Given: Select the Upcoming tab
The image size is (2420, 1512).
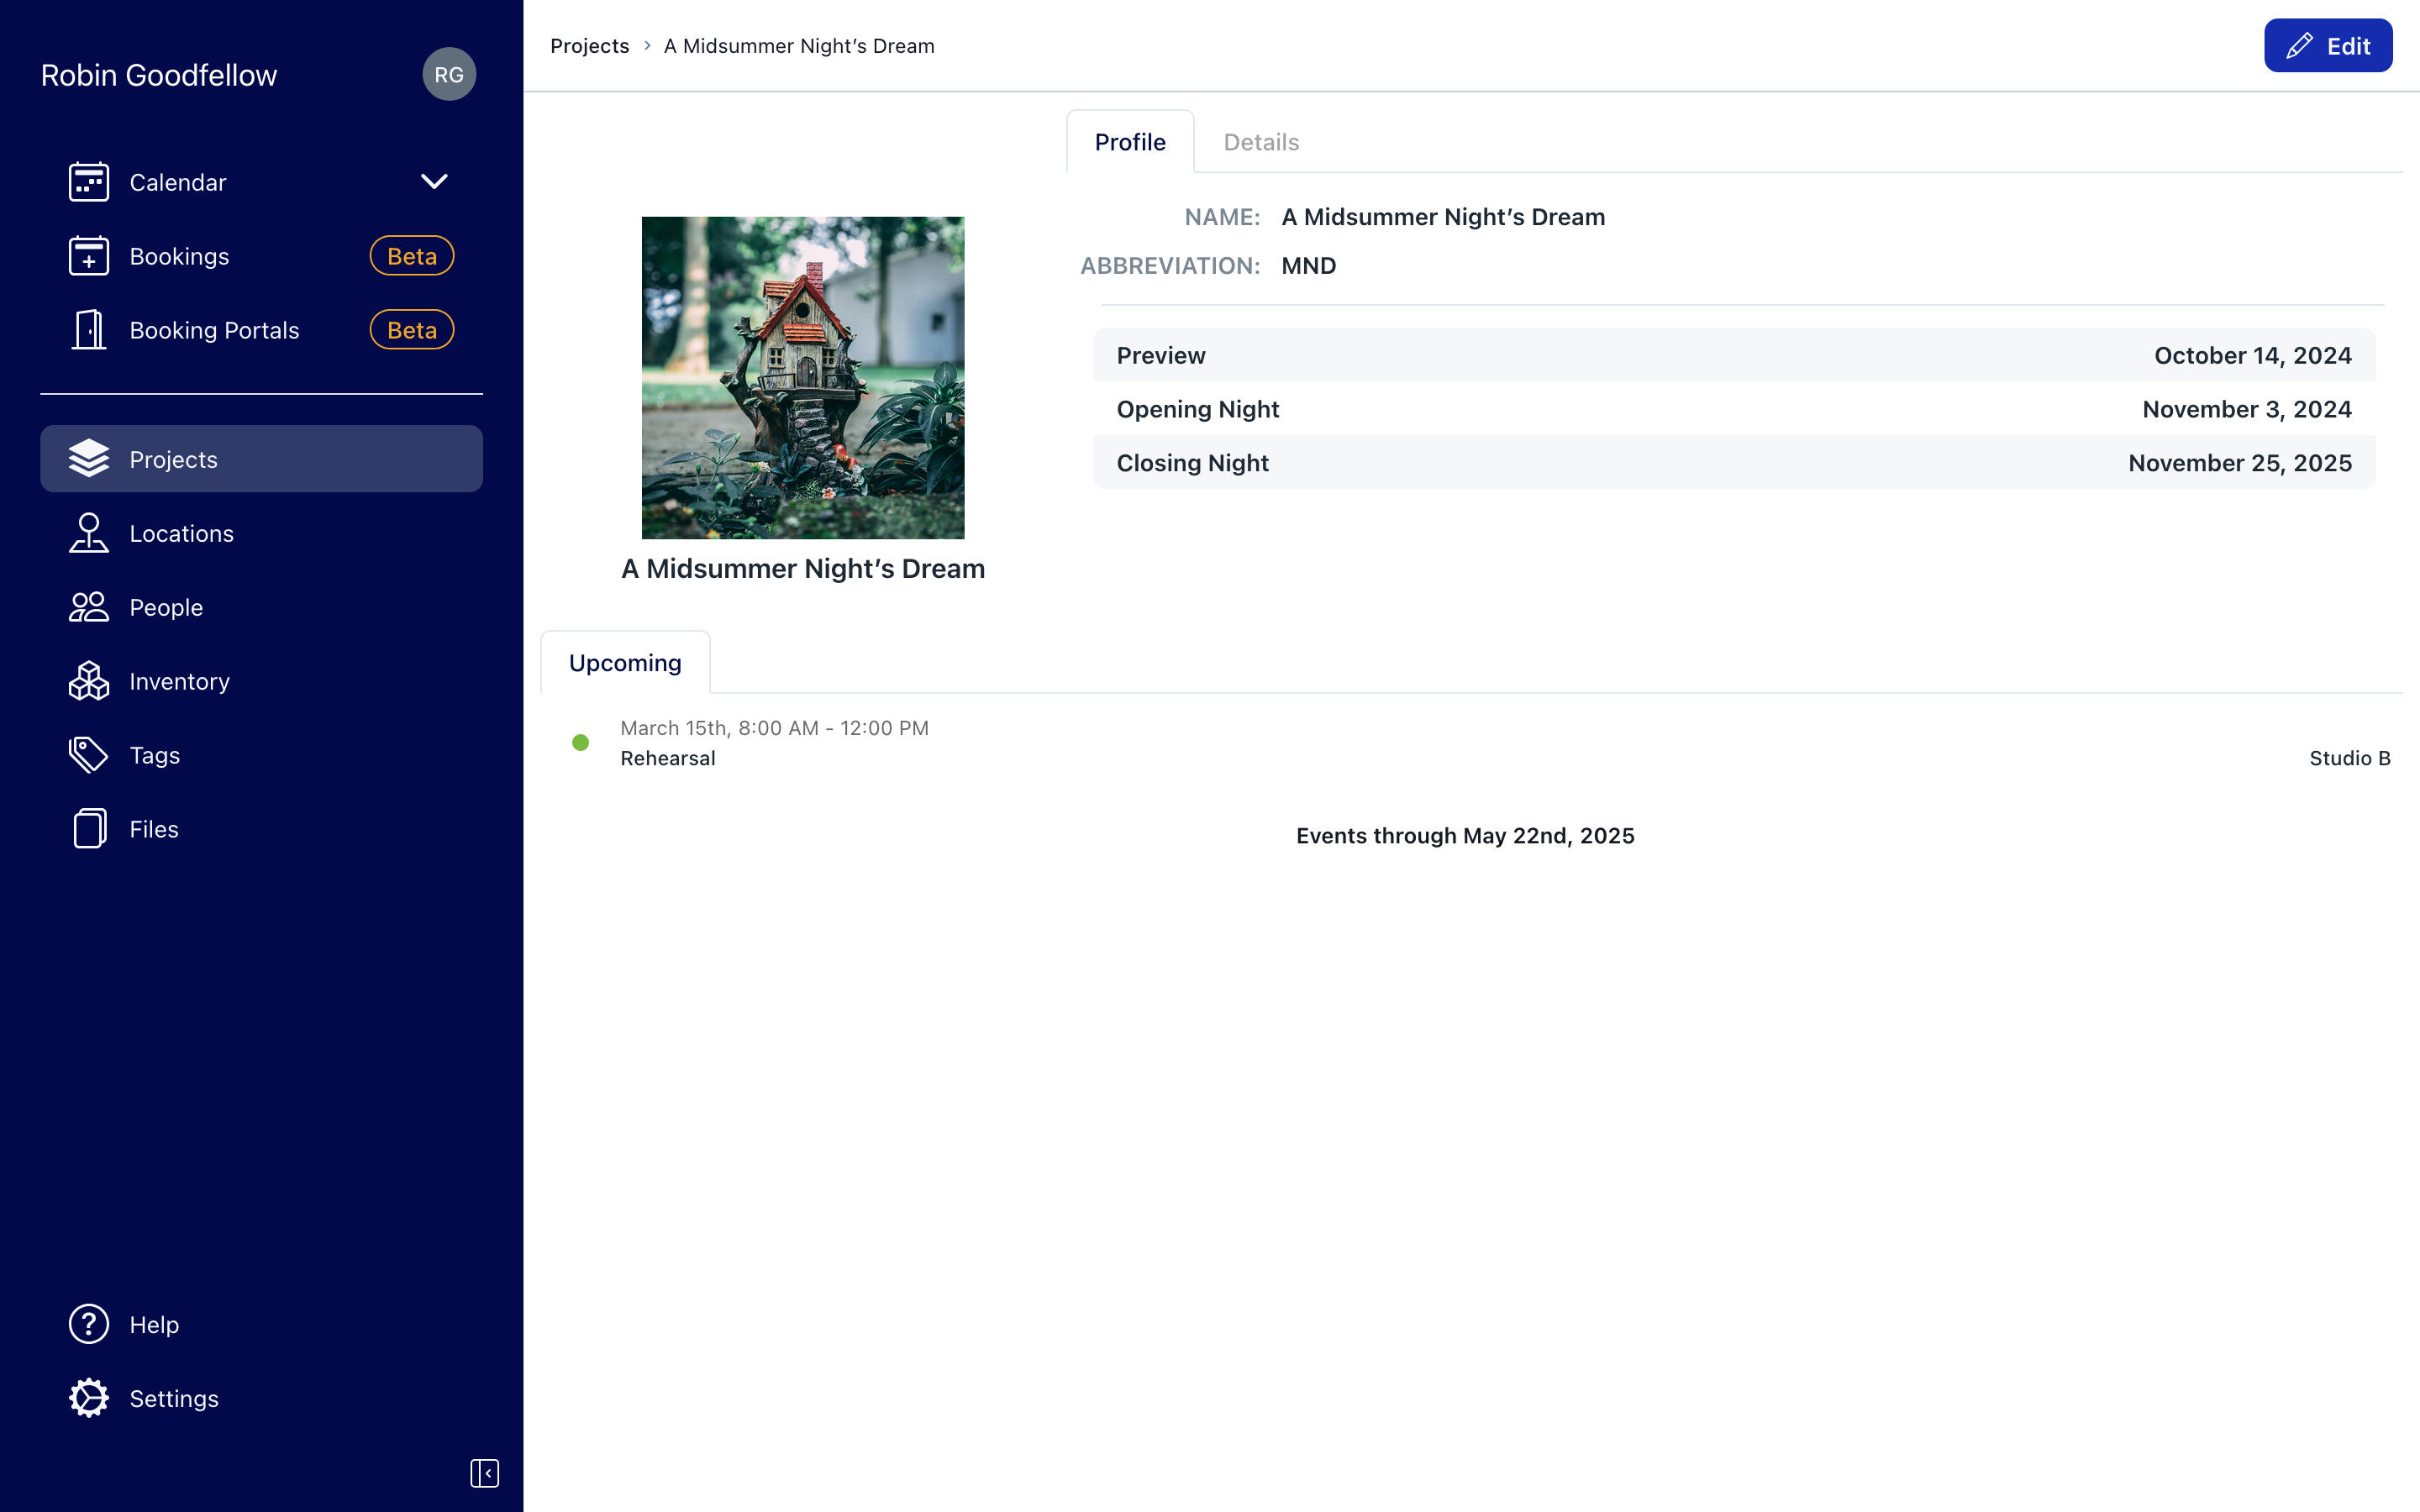Looking at the screenshot, I should tap(625, 663).
